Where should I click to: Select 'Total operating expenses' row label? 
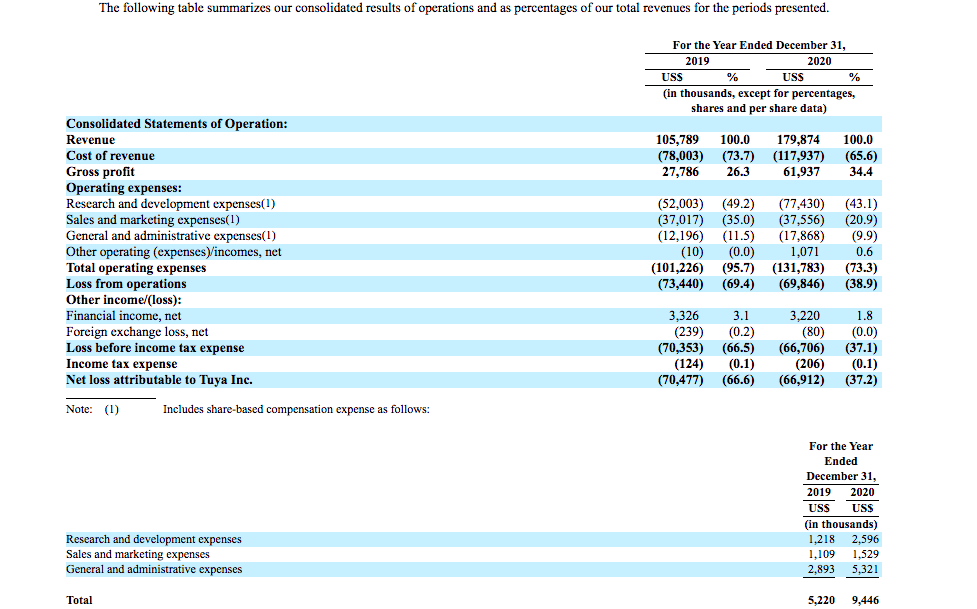coord(136,268)
